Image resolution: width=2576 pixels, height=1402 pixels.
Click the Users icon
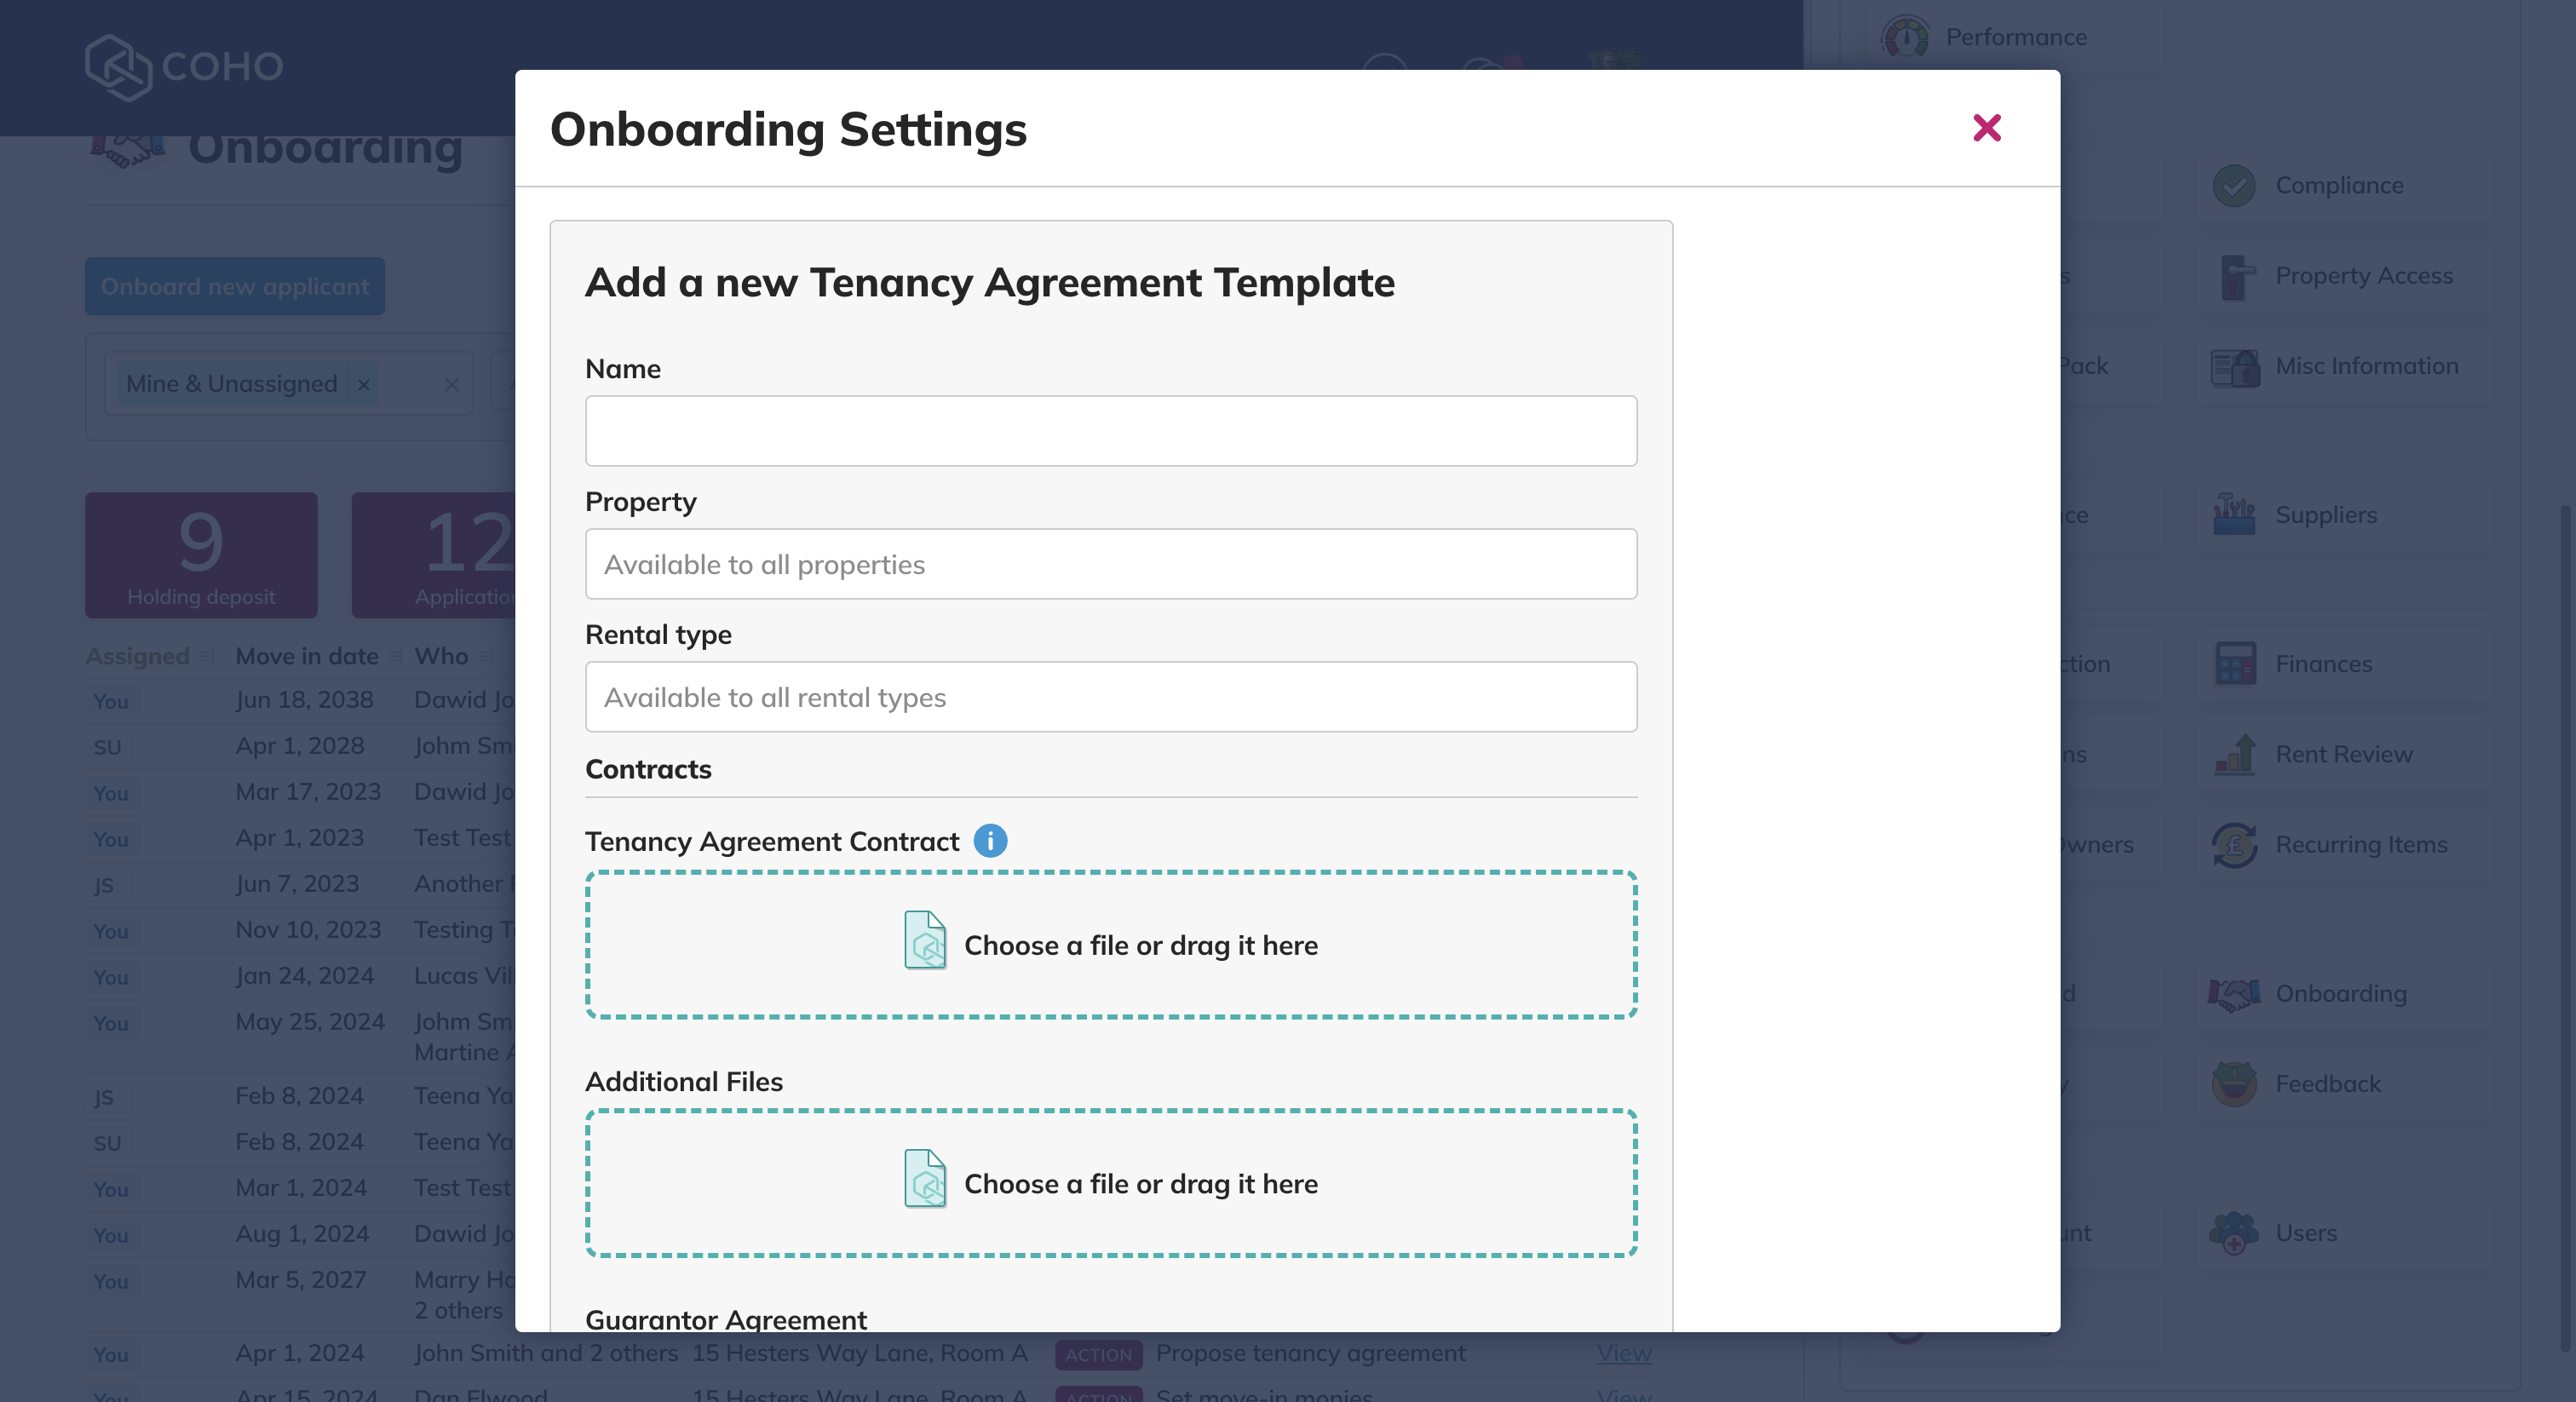tap(2234, 1233)
